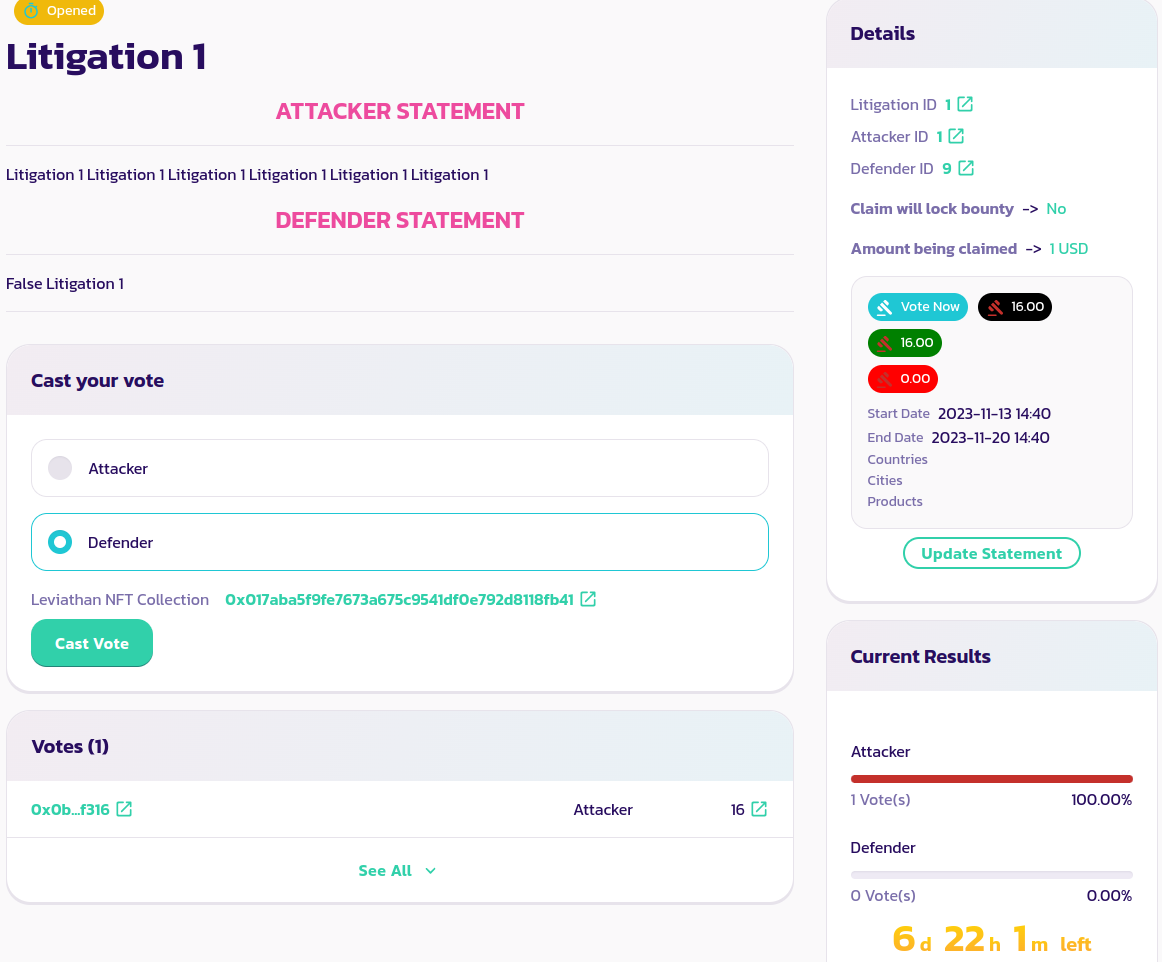Open voter address 0x0b...f316 link
The image size is (1162, 962).
[x=70, y=810]
